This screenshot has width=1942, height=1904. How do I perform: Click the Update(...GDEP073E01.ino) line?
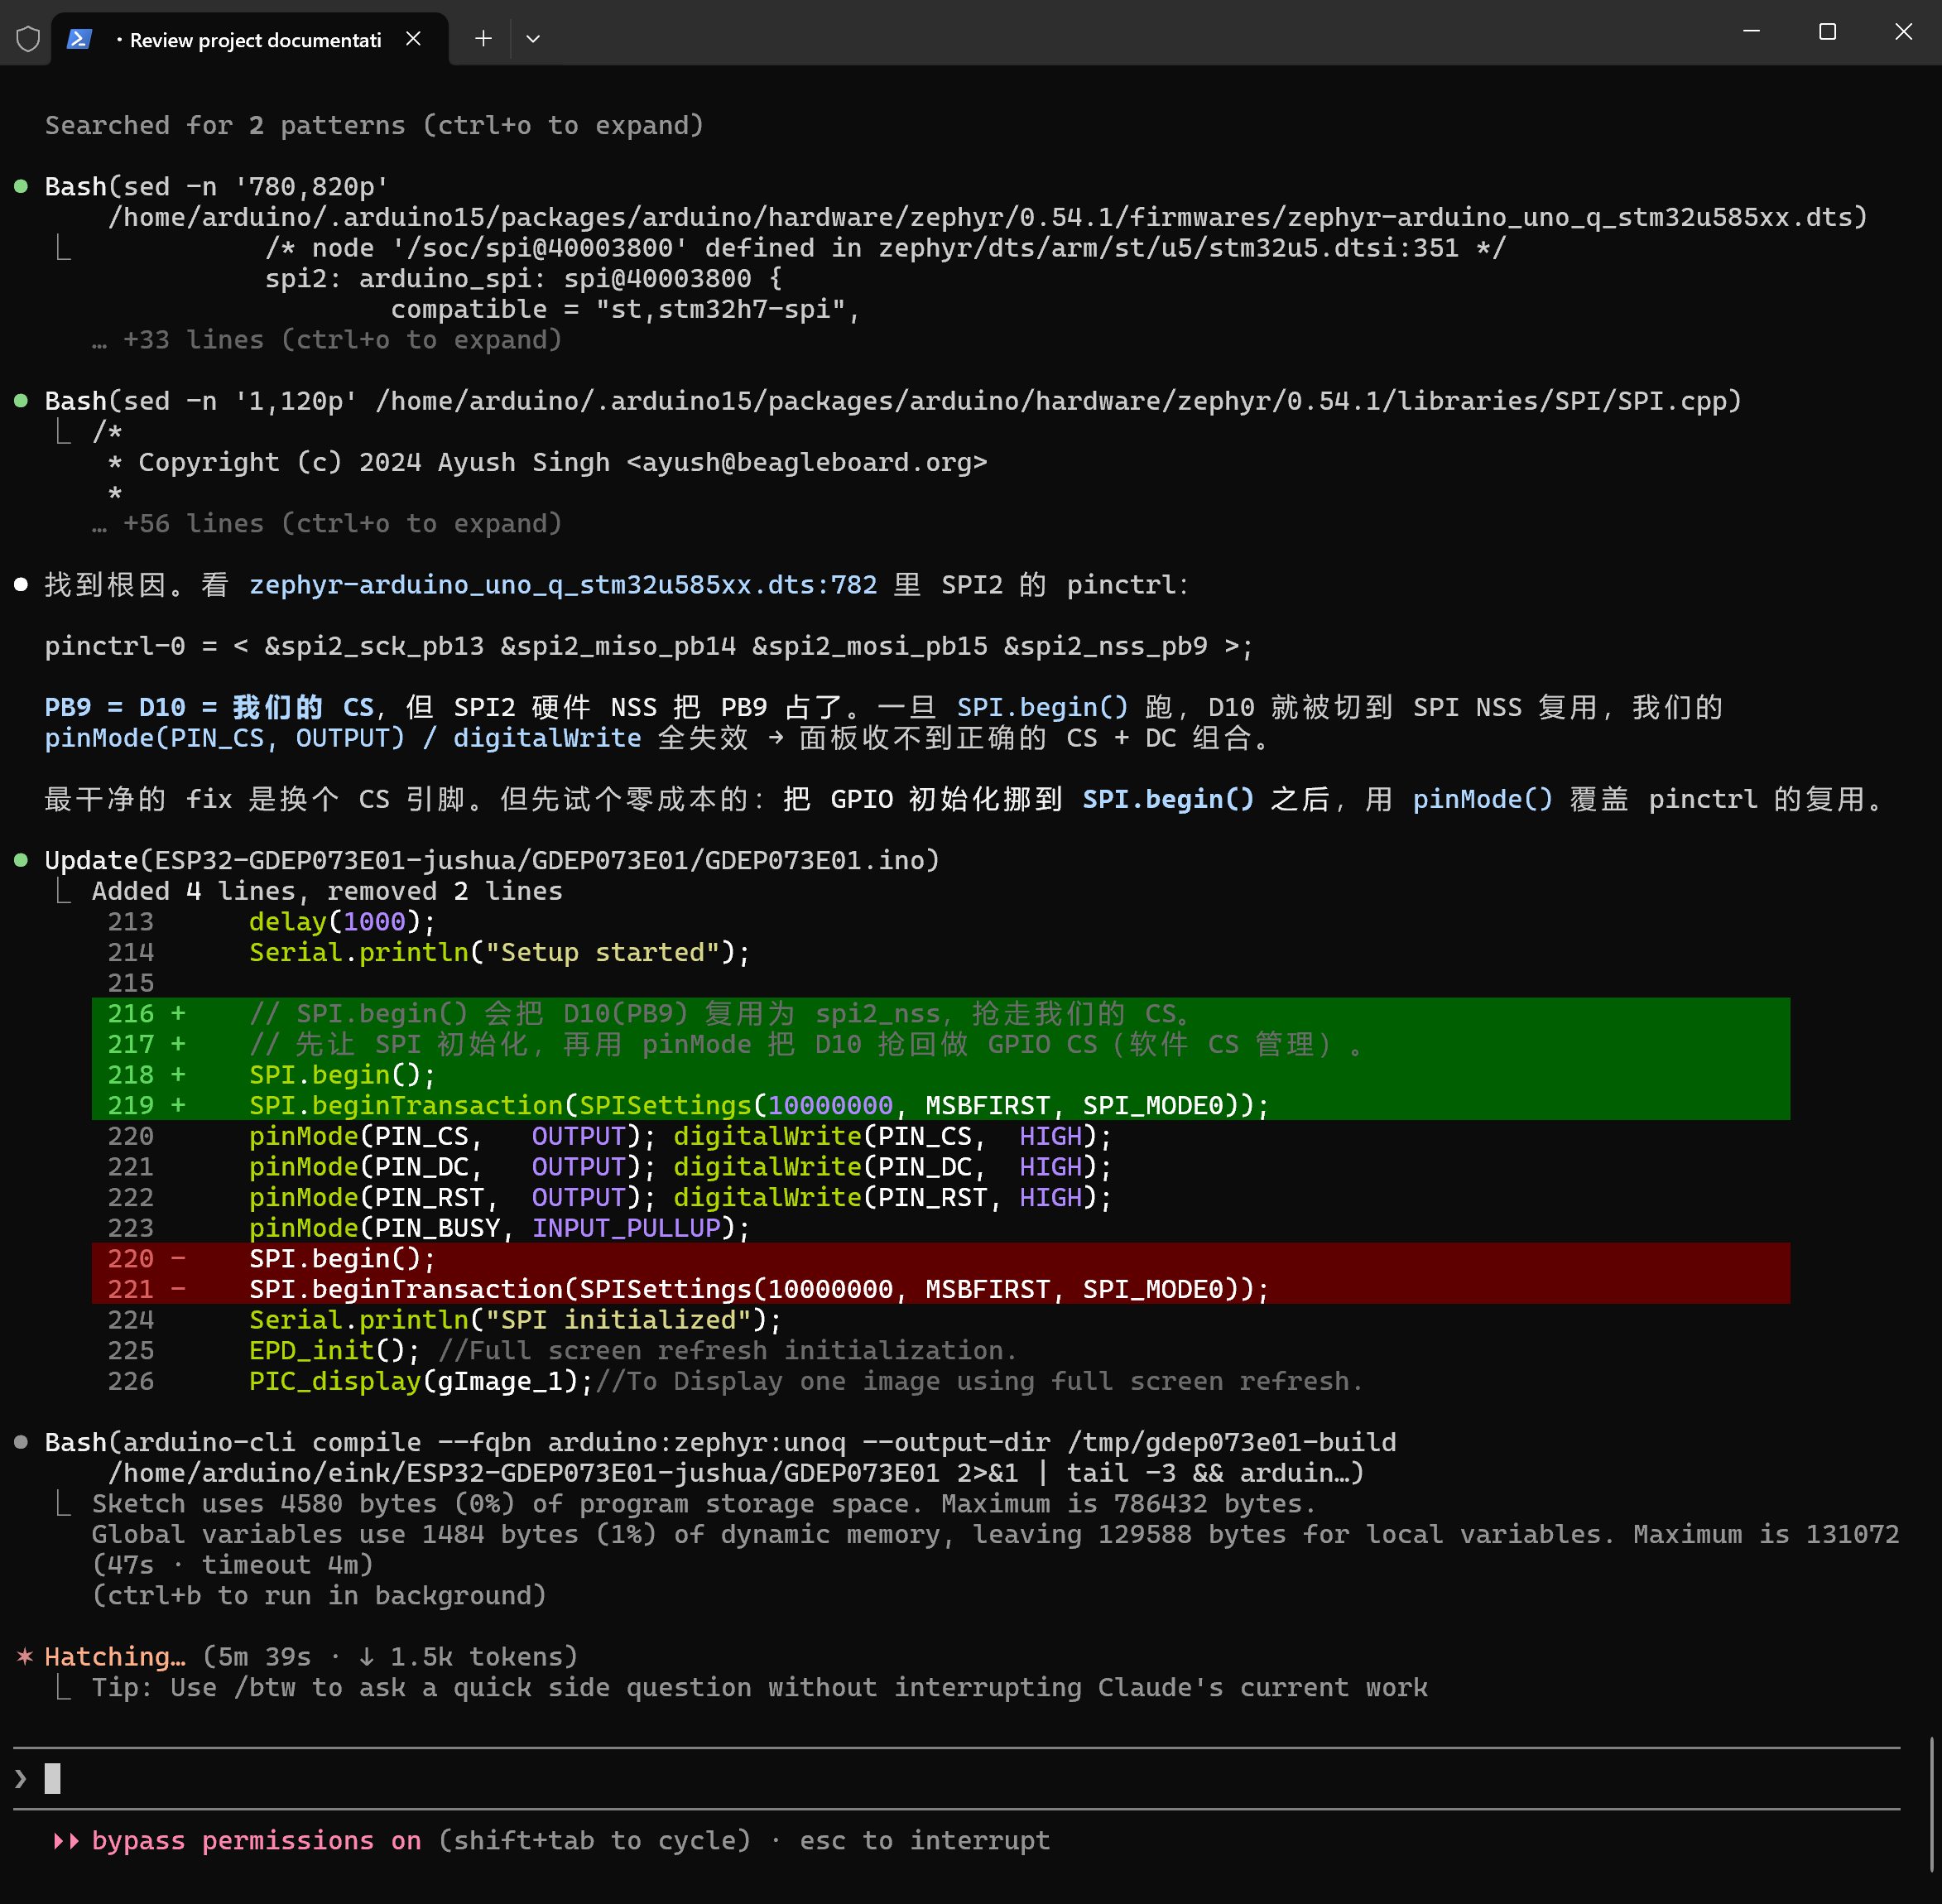pyautogui.click(x=492, y=861)
